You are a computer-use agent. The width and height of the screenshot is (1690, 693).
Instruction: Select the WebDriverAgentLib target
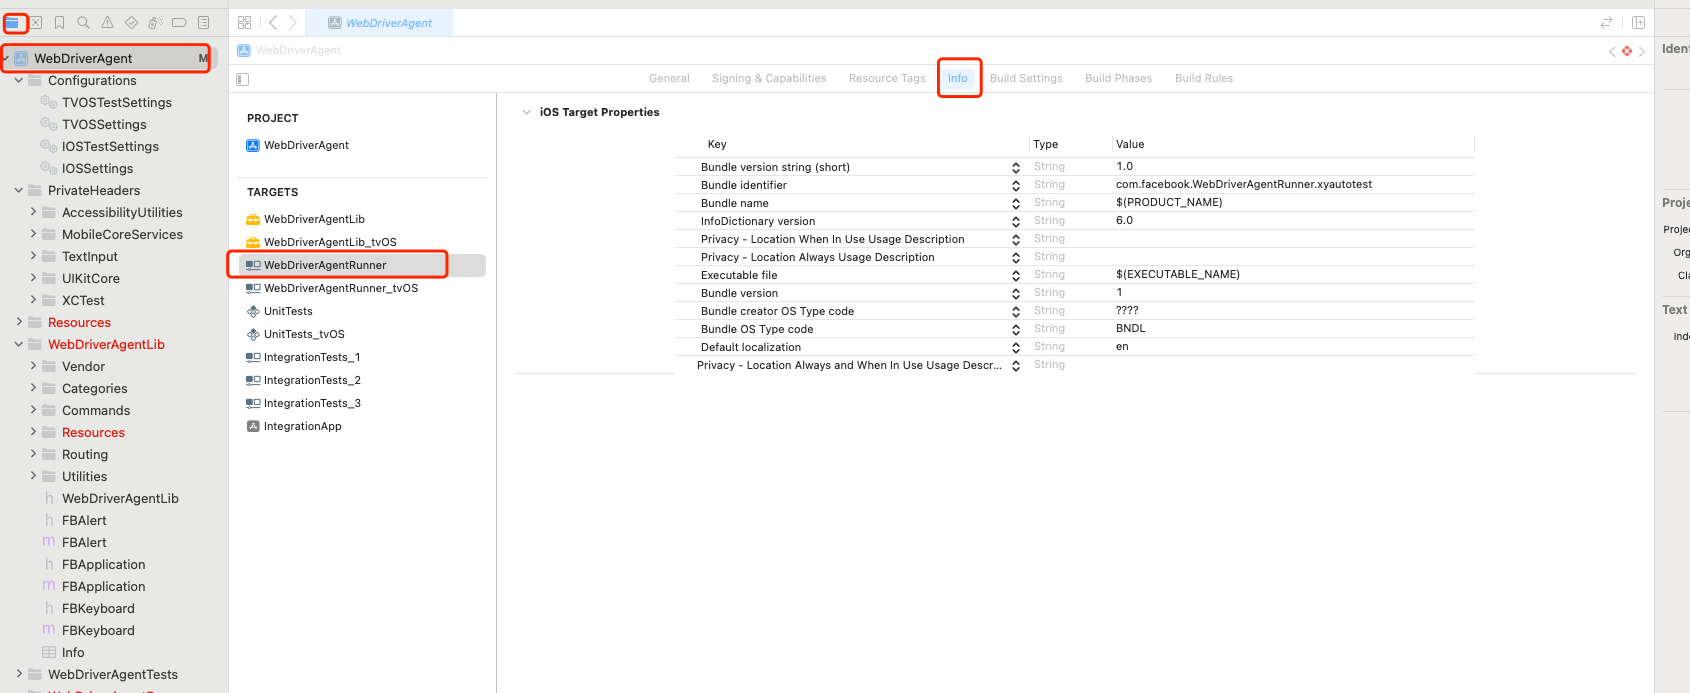tap(314, 219)
